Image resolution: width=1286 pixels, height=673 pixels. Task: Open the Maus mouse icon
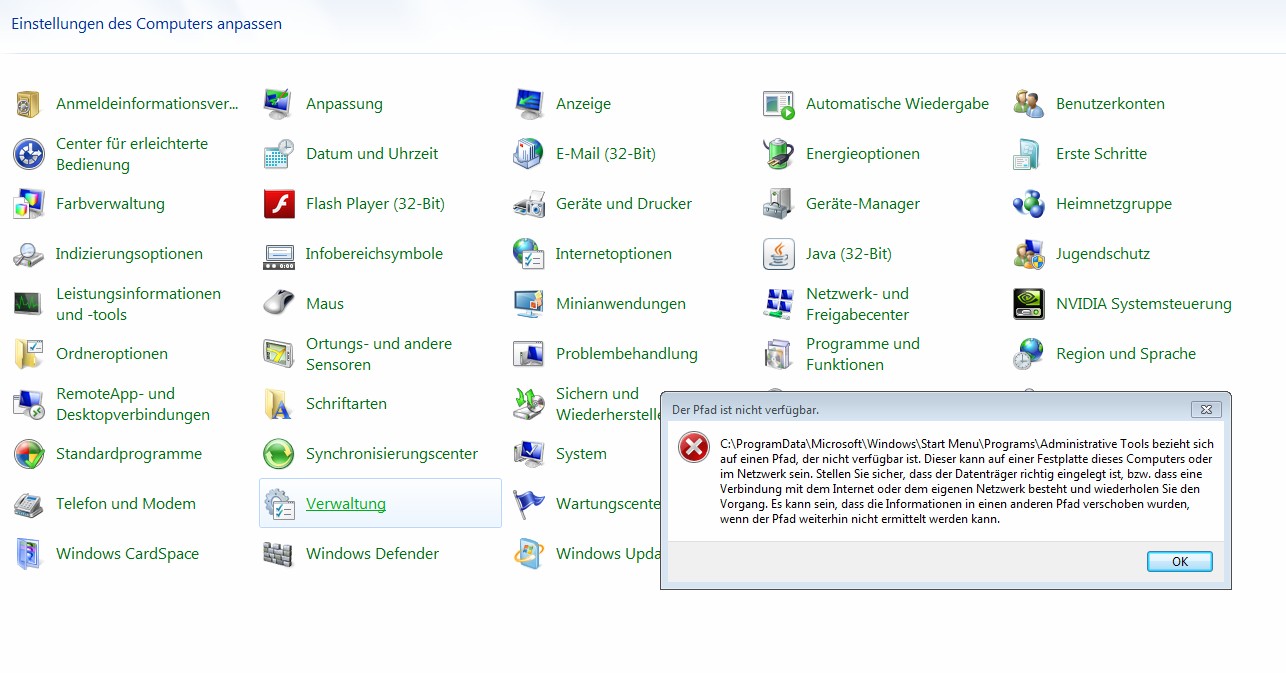[278, 303]
